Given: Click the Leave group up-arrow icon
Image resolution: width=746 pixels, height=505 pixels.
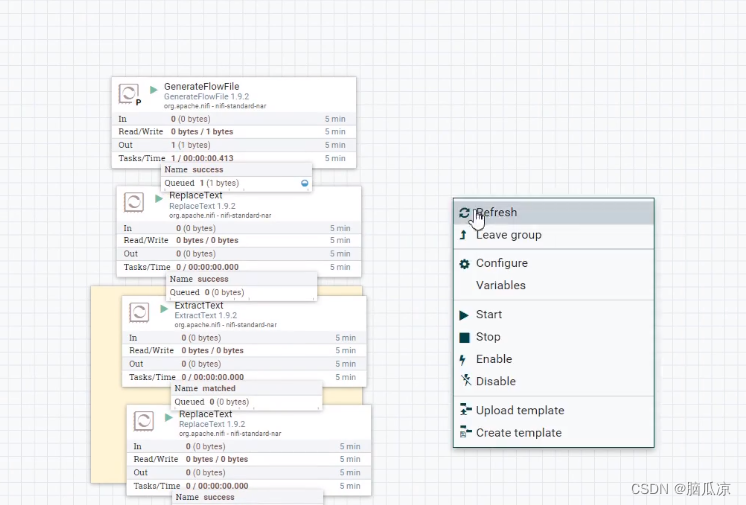Looking at the screenshot, I should click(x=463, y=235).
